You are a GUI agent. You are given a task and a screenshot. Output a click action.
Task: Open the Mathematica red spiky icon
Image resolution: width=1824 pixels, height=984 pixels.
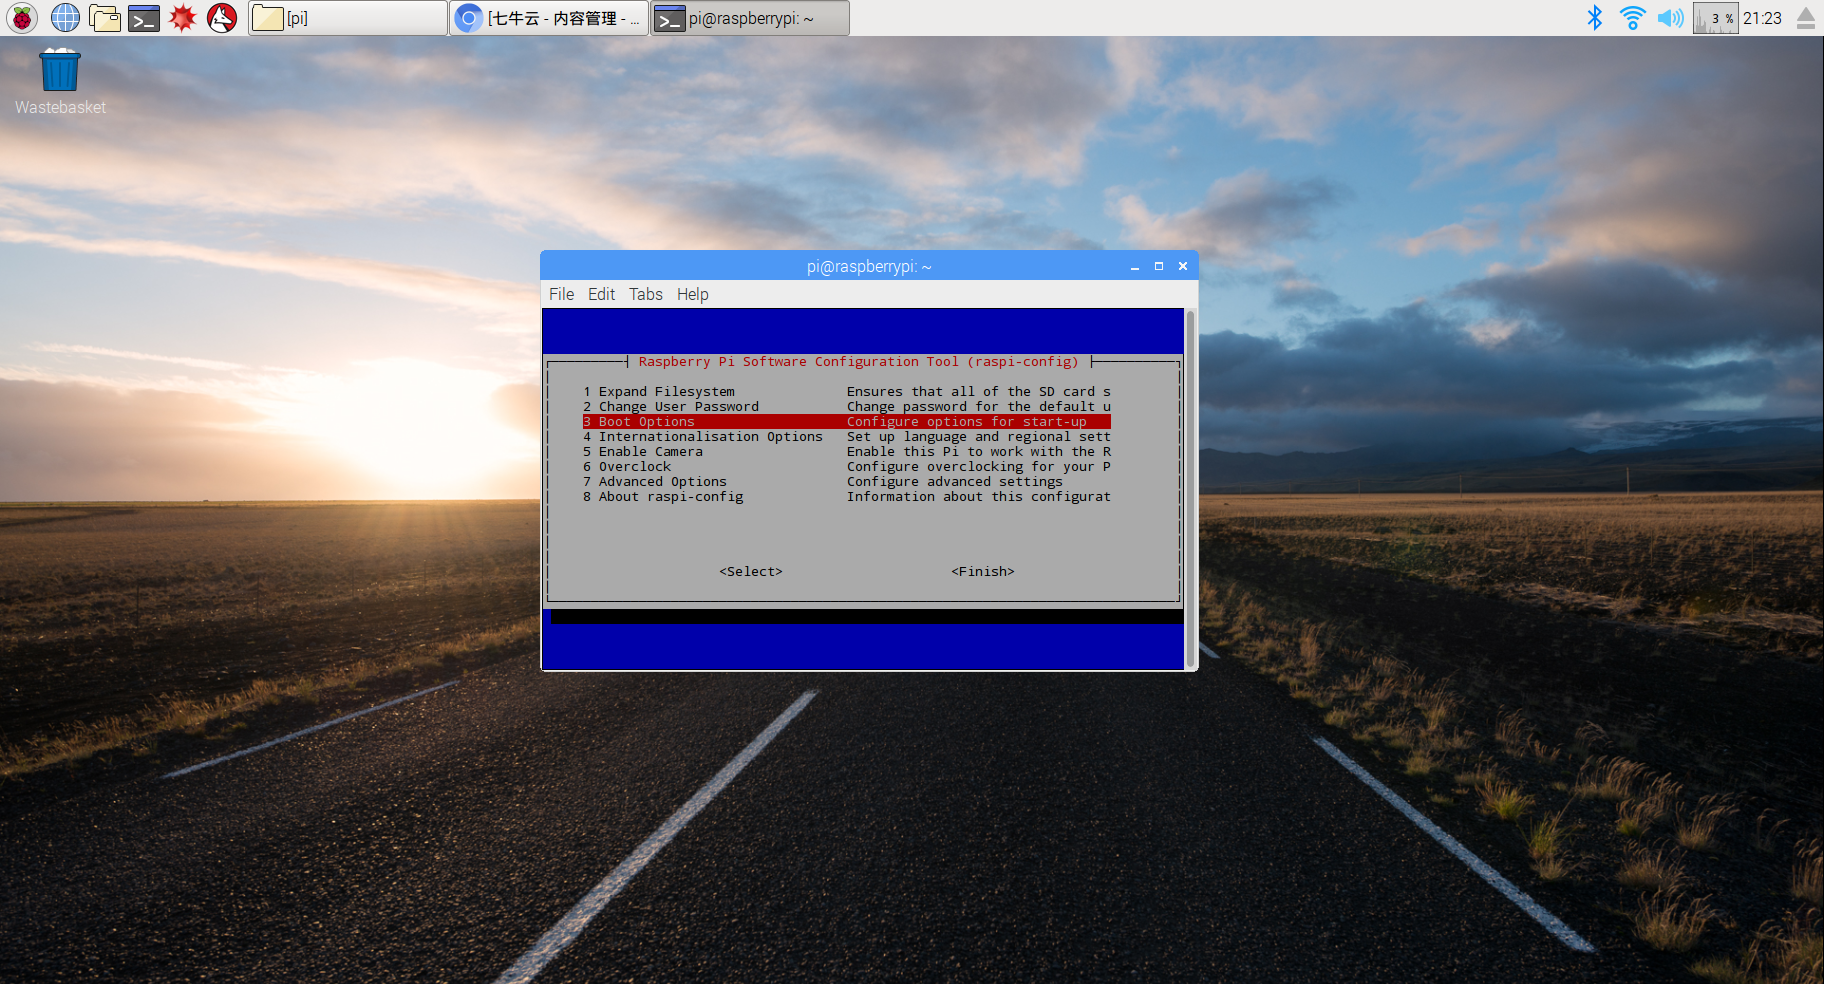183,18
